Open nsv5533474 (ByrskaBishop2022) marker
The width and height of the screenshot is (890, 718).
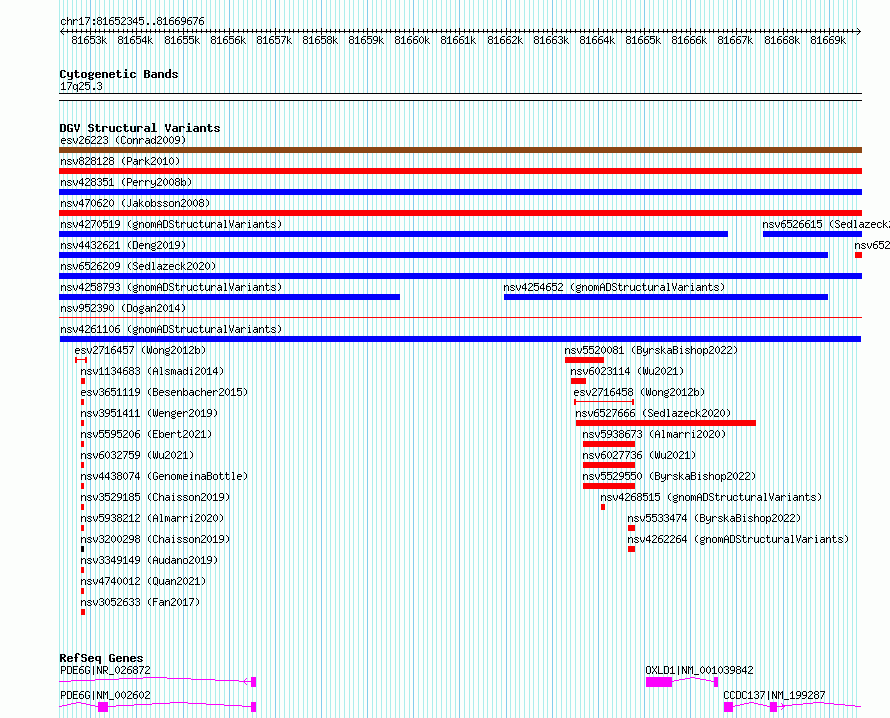[631, 528]
